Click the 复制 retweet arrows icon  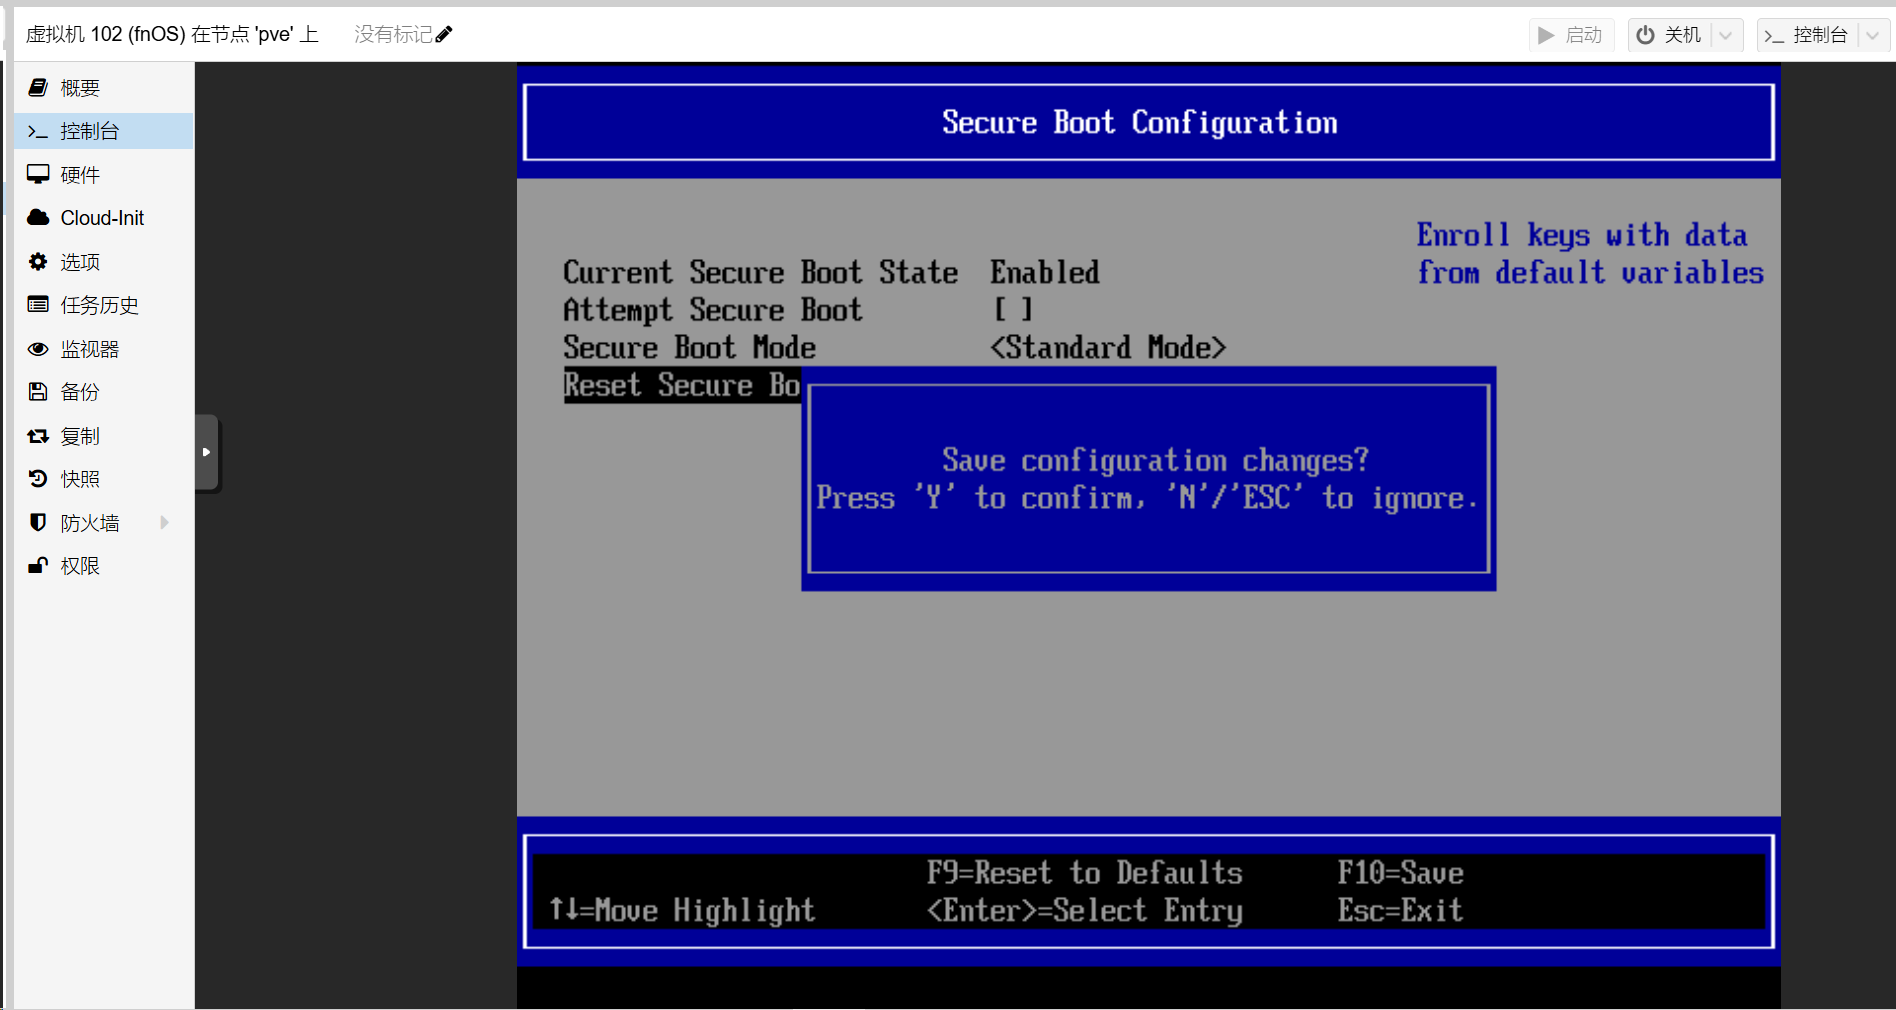point(38,436)
